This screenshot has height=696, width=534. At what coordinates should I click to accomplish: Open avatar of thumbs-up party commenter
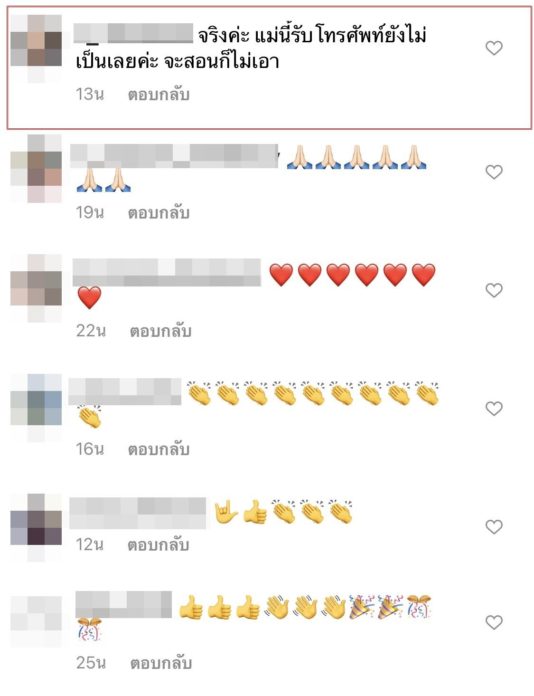36,621
